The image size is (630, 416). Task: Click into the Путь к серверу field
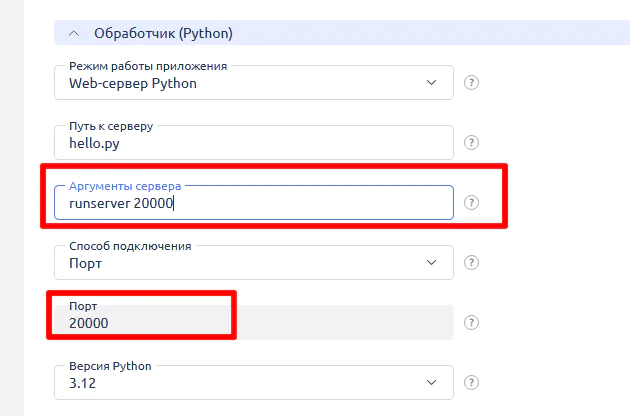click(254, 143)
